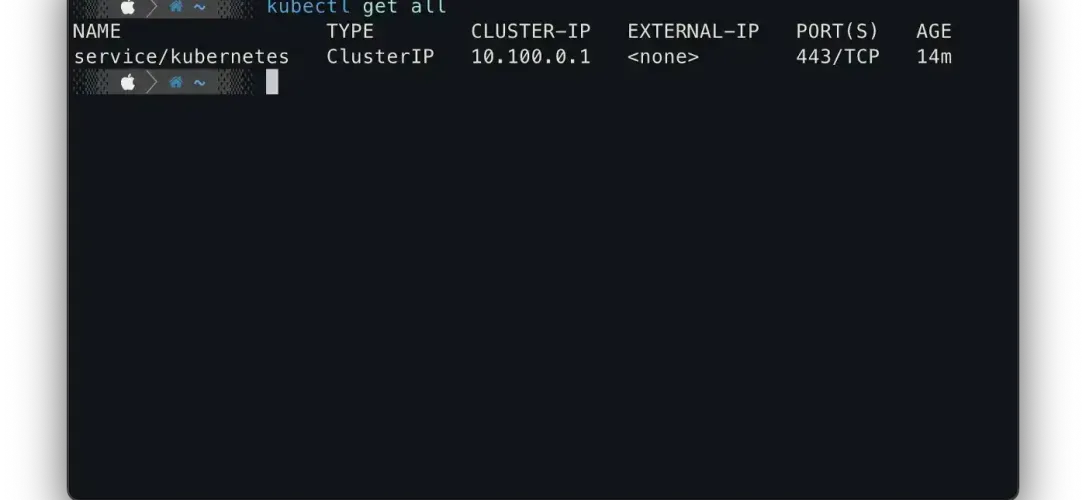Click the tilde in the current prompt

click(x=199, y=84)
